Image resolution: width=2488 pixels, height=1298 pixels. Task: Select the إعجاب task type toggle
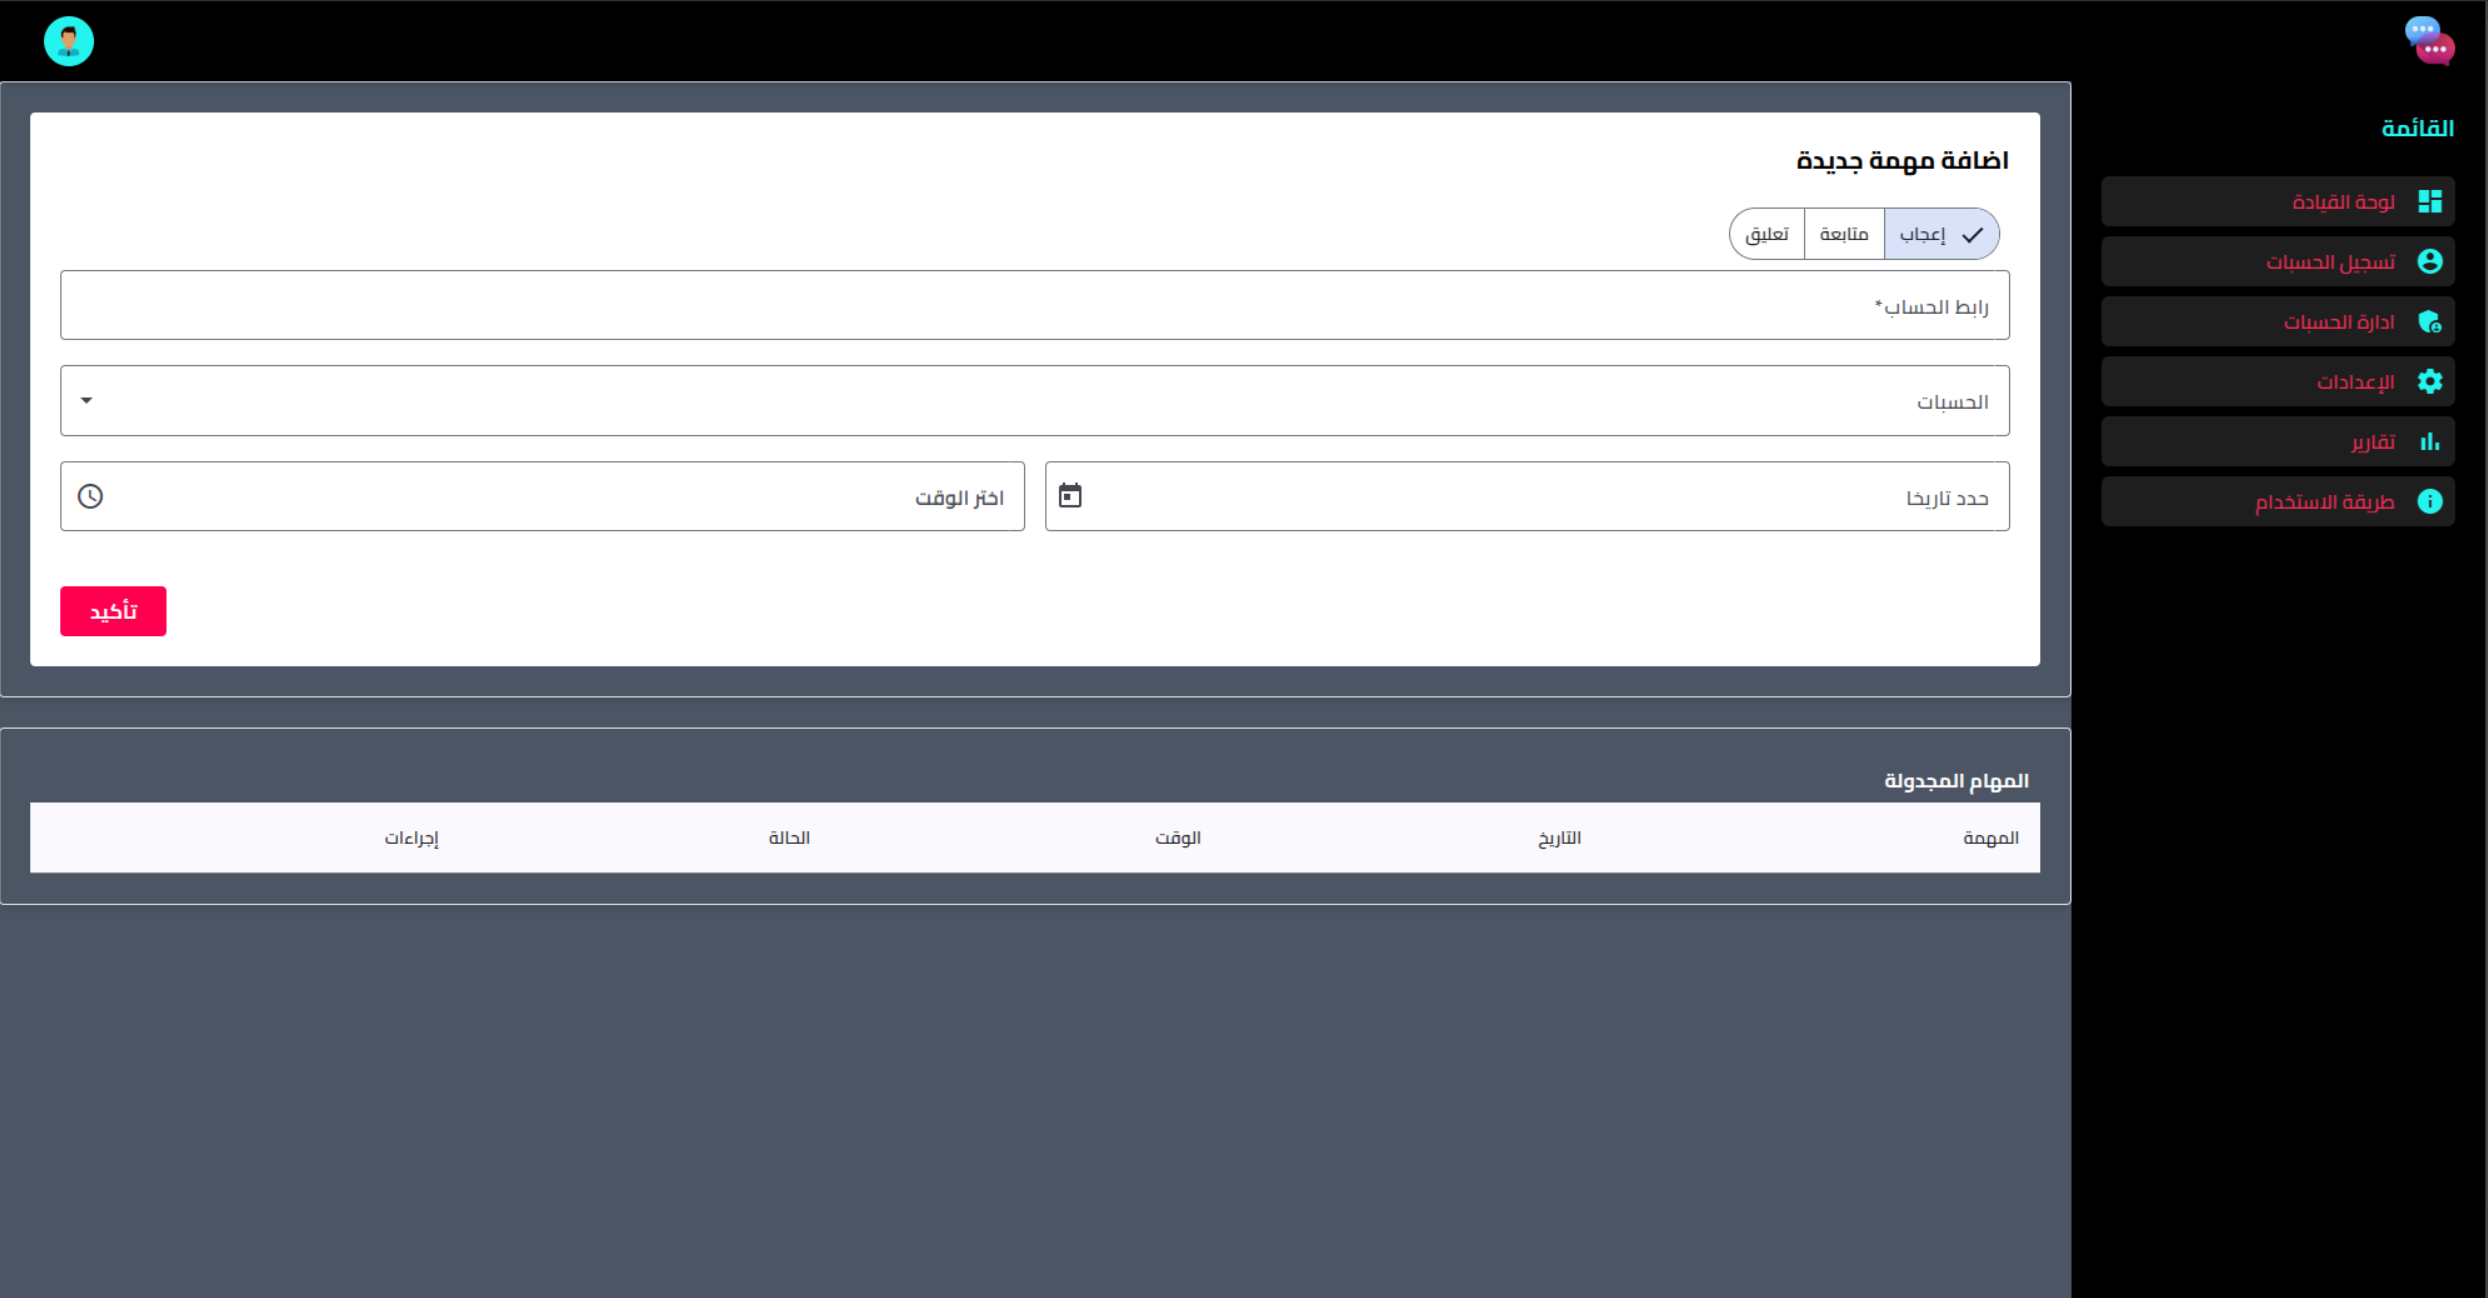click(x=1941, y=234)
